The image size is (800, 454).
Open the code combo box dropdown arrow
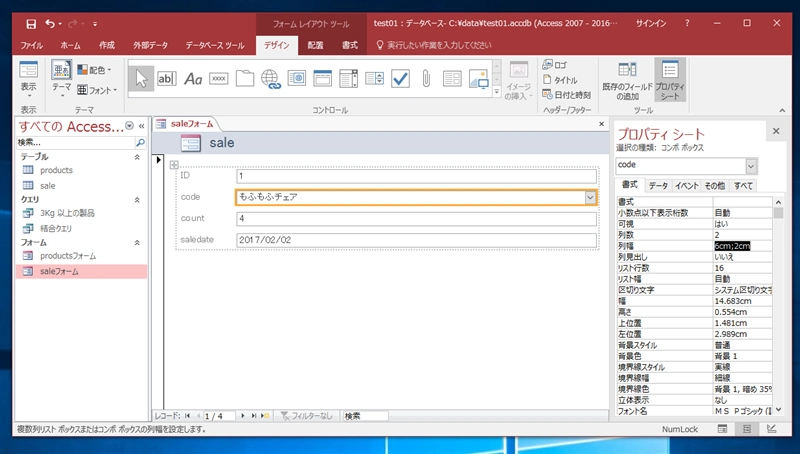590,197
